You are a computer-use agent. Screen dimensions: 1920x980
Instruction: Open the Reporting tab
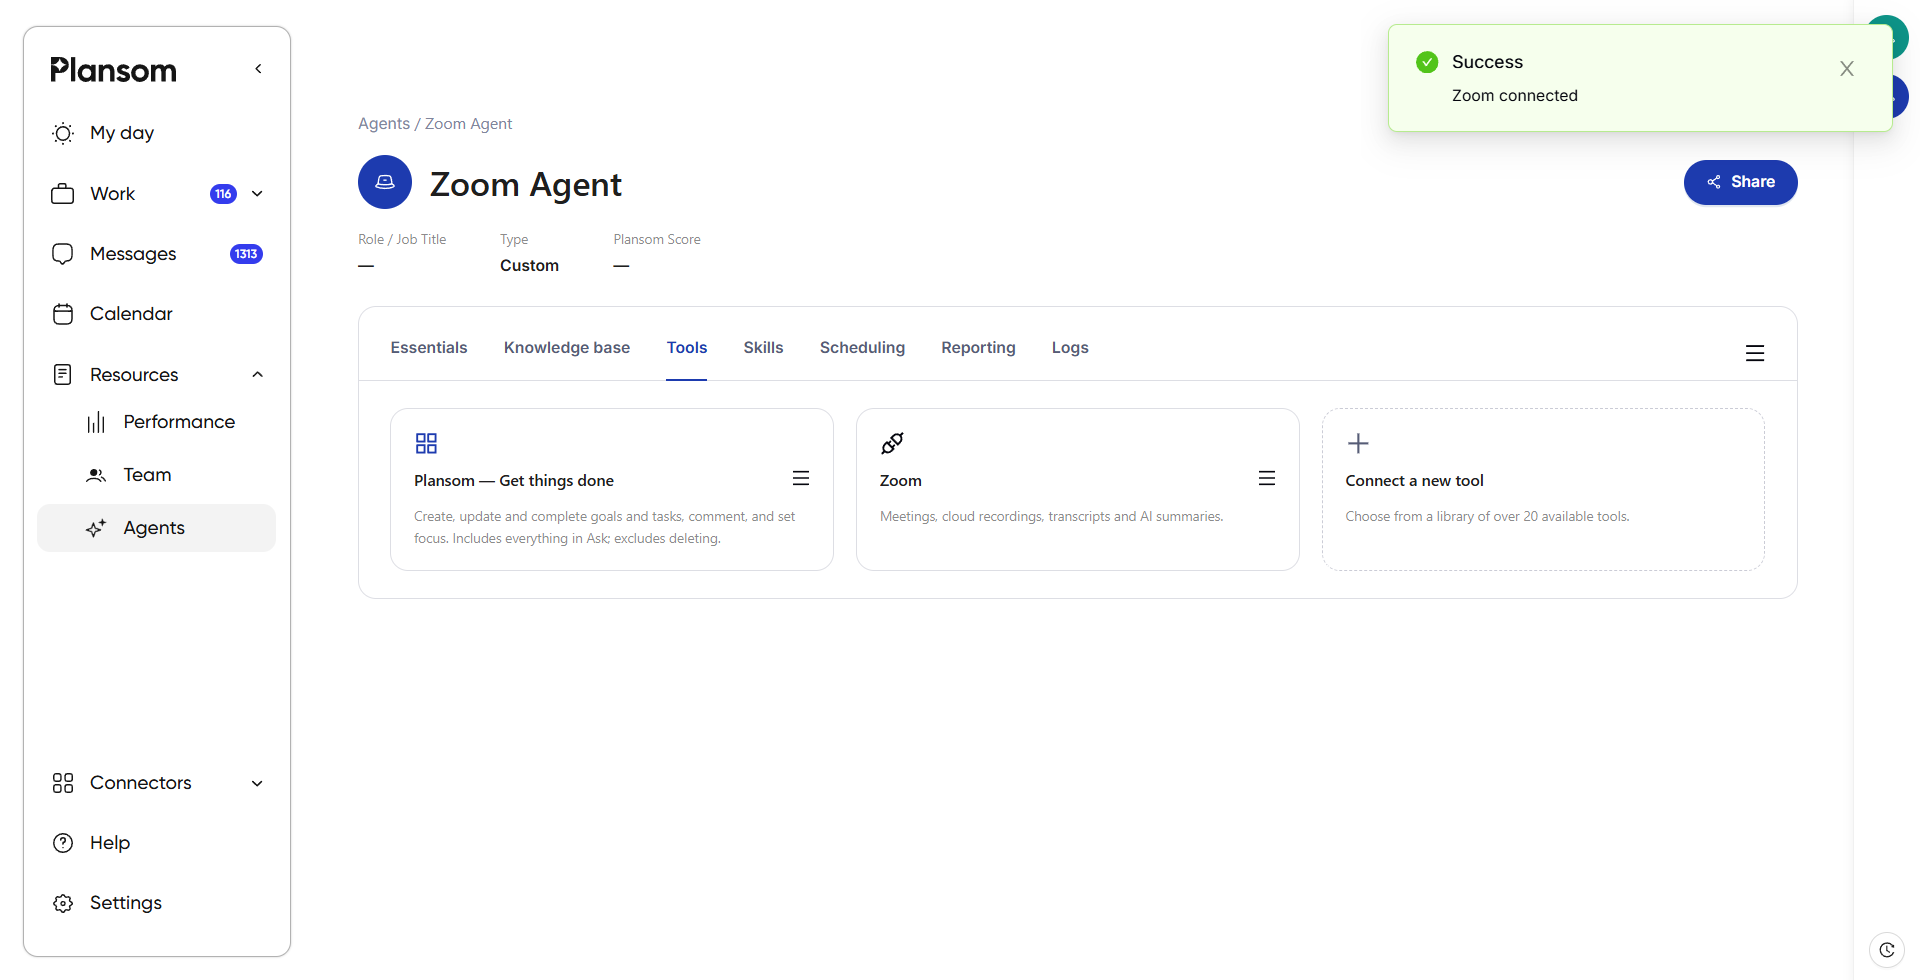[978, 347]
